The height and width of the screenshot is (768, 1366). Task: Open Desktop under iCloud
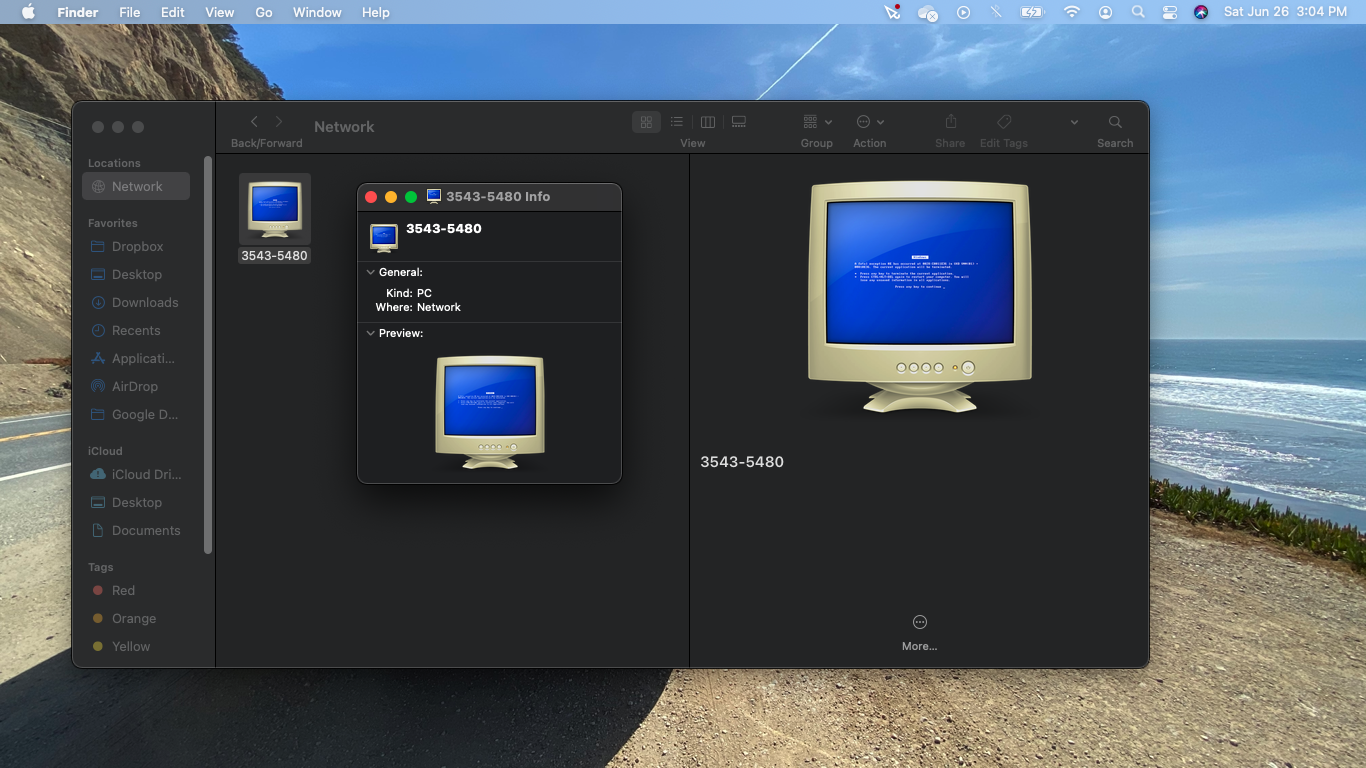click(x=136, y=502)
